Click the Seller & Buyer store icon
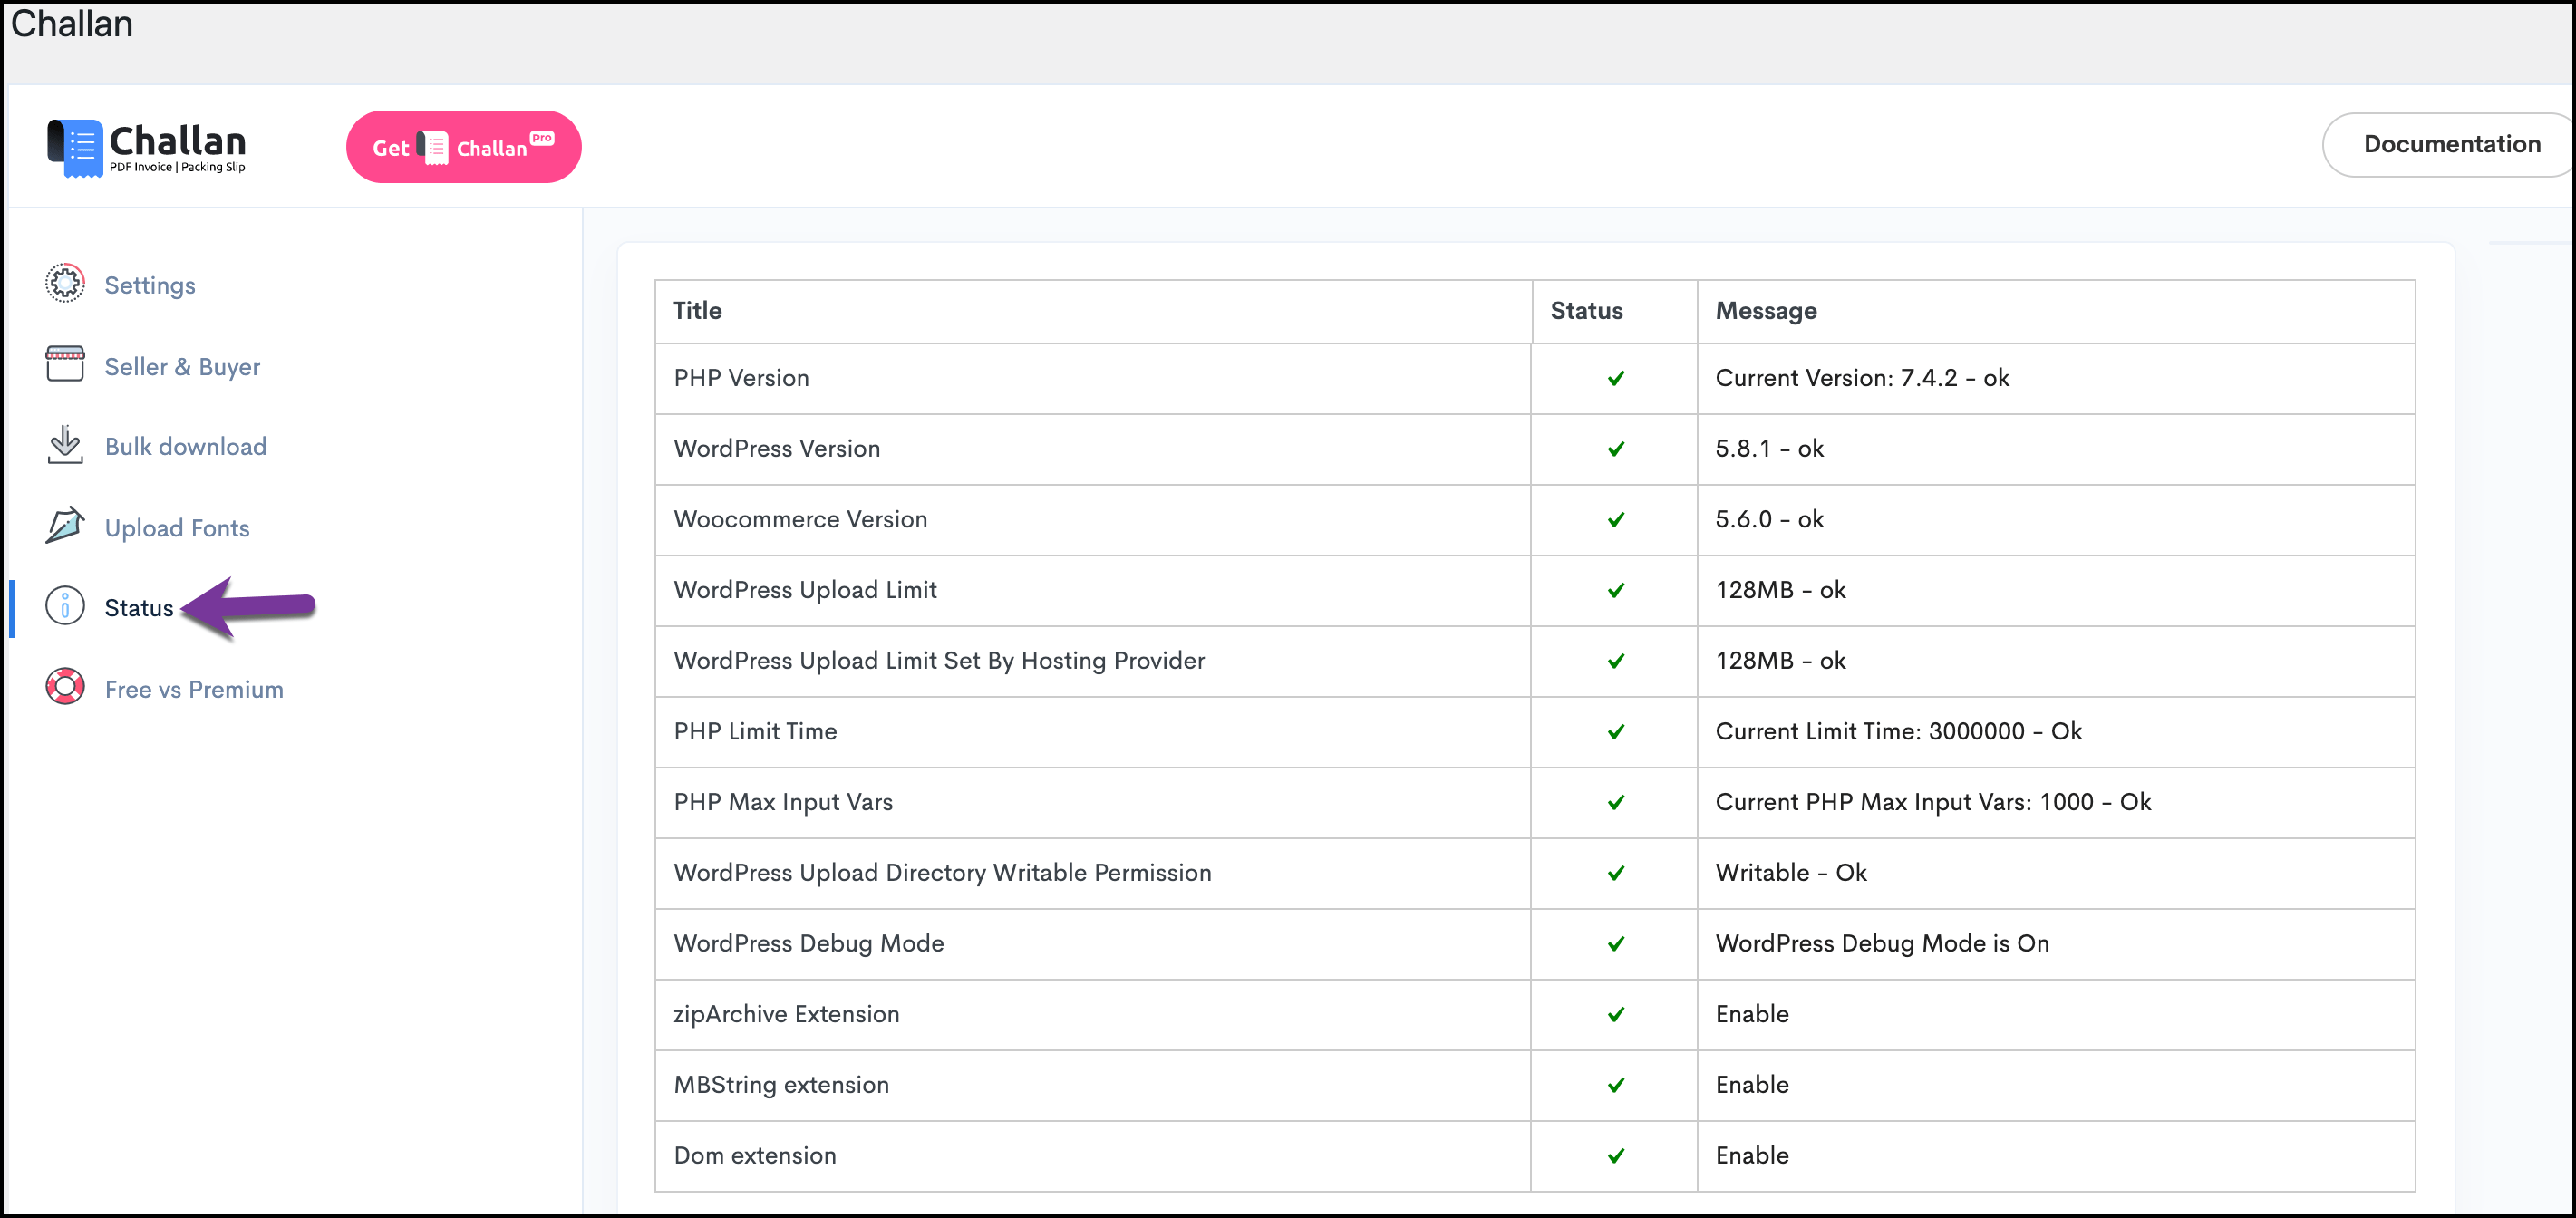Image resolution: width=2576 pixels, height=1218 pixels. tap(65, 365)
